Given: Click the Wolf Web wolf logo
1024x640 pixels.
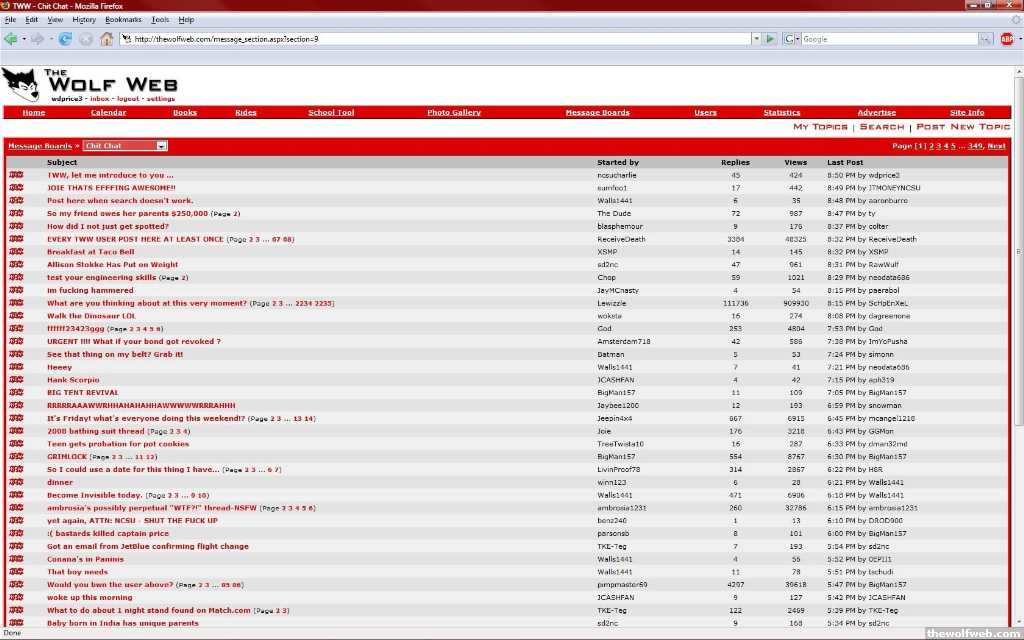Looking at the screenshot, I should coord(20,84).
